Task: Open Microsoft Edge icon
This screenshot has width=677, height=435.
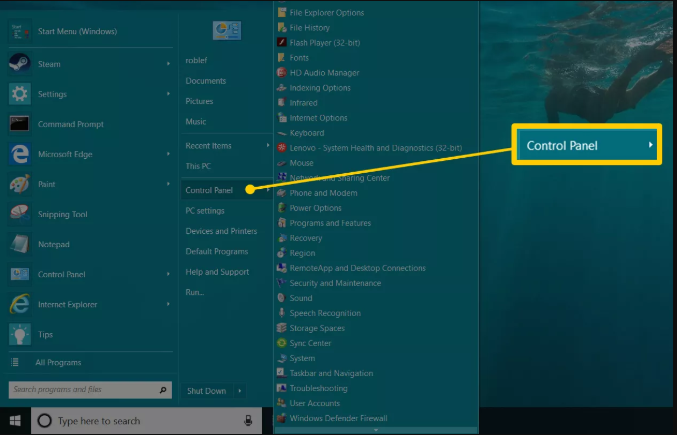Action: click(x=20, y=154)
